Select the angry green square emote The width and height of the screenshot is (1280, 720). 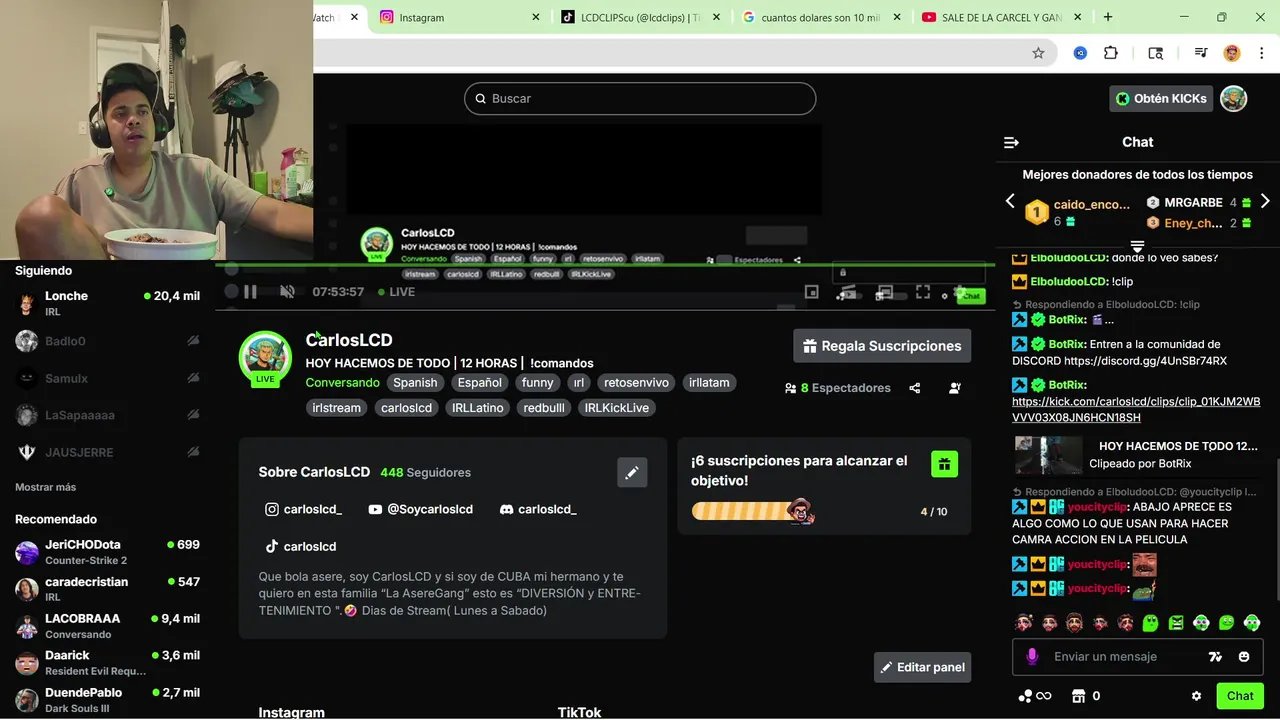click(1176, 623)
